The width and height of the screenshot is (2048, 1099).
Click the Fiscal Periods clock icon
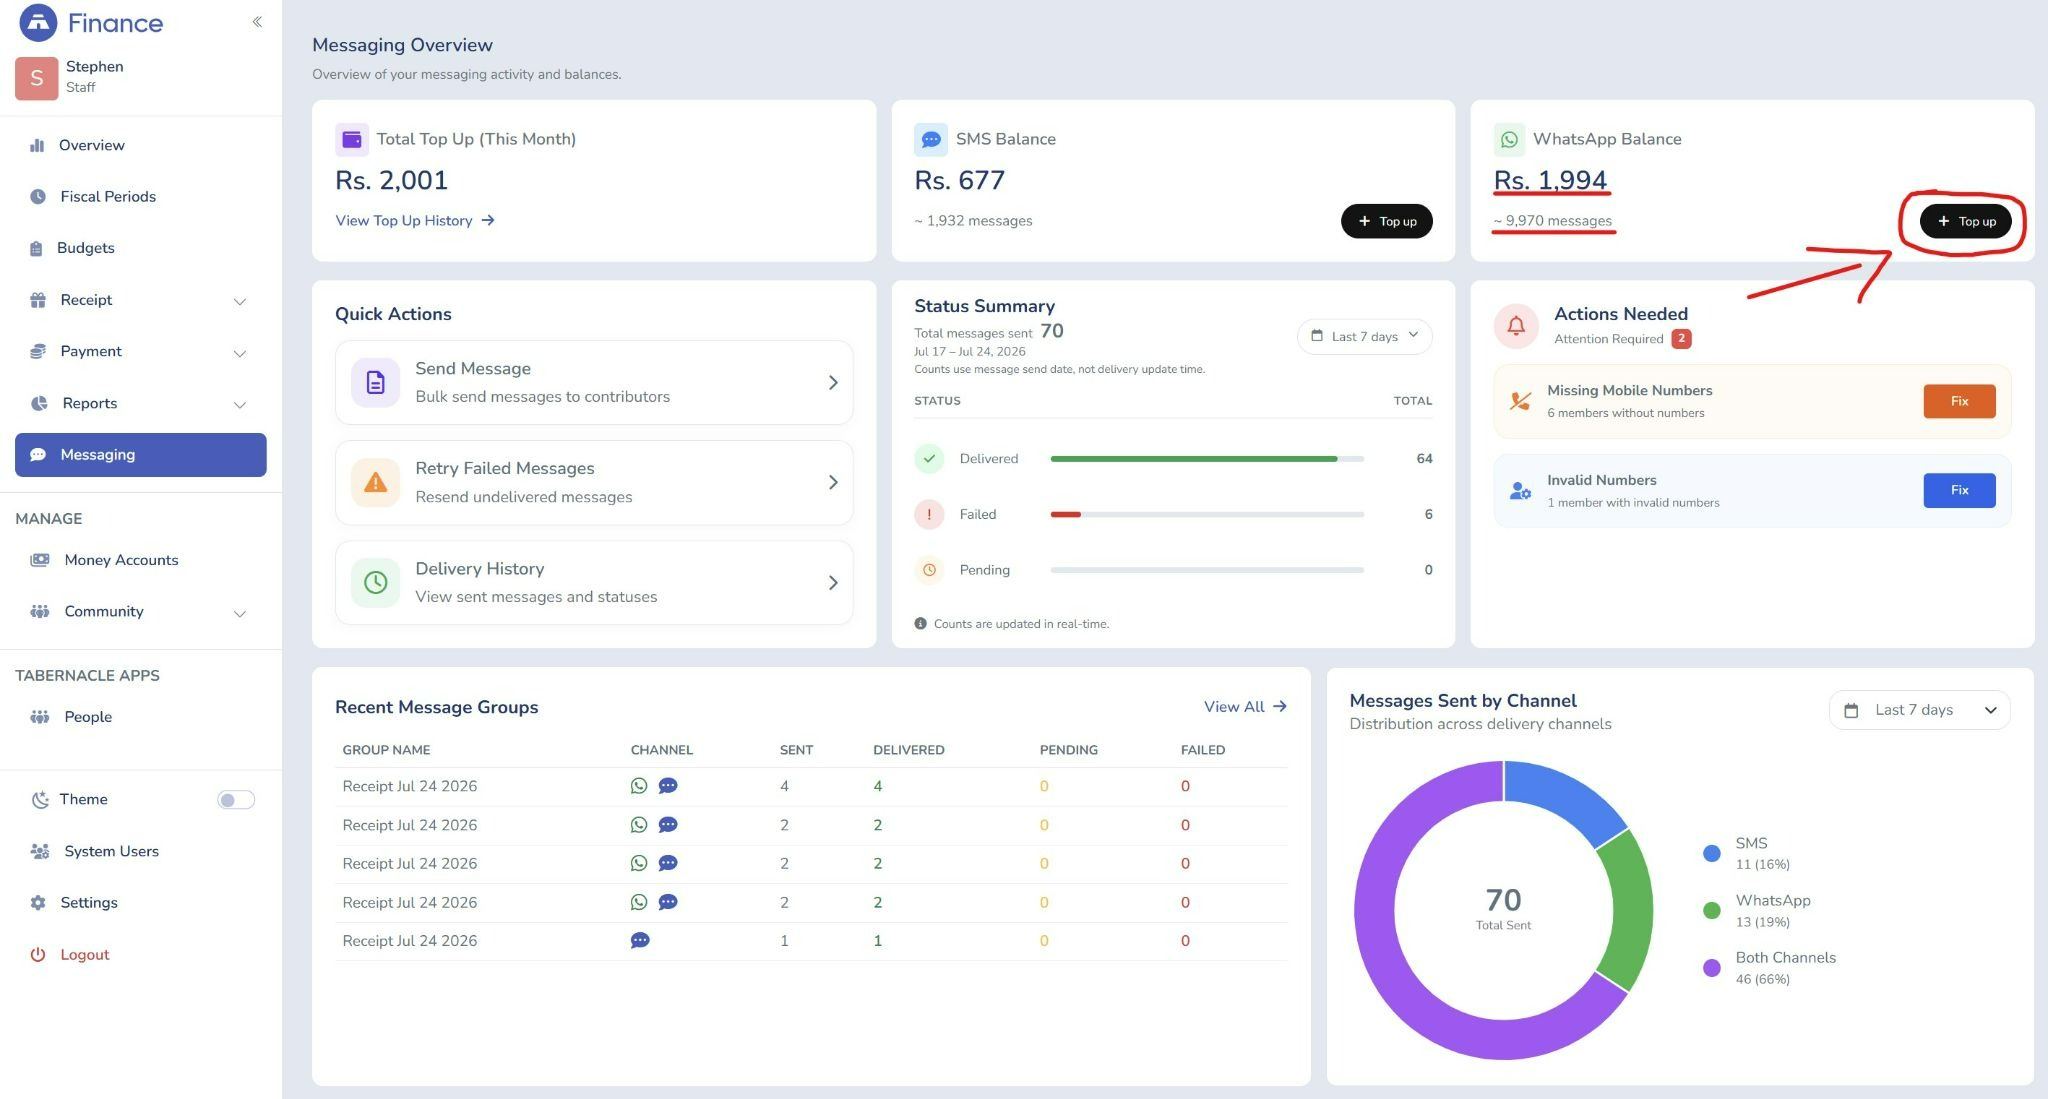[x=38, y=196]
